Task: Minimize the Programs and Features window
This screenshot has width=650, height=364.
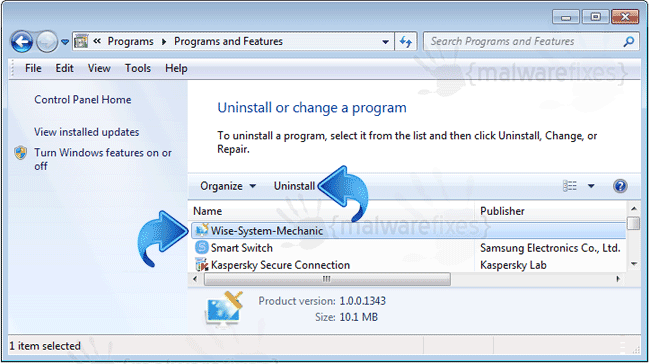Action: pyautogui.click(x=565, y=17)
